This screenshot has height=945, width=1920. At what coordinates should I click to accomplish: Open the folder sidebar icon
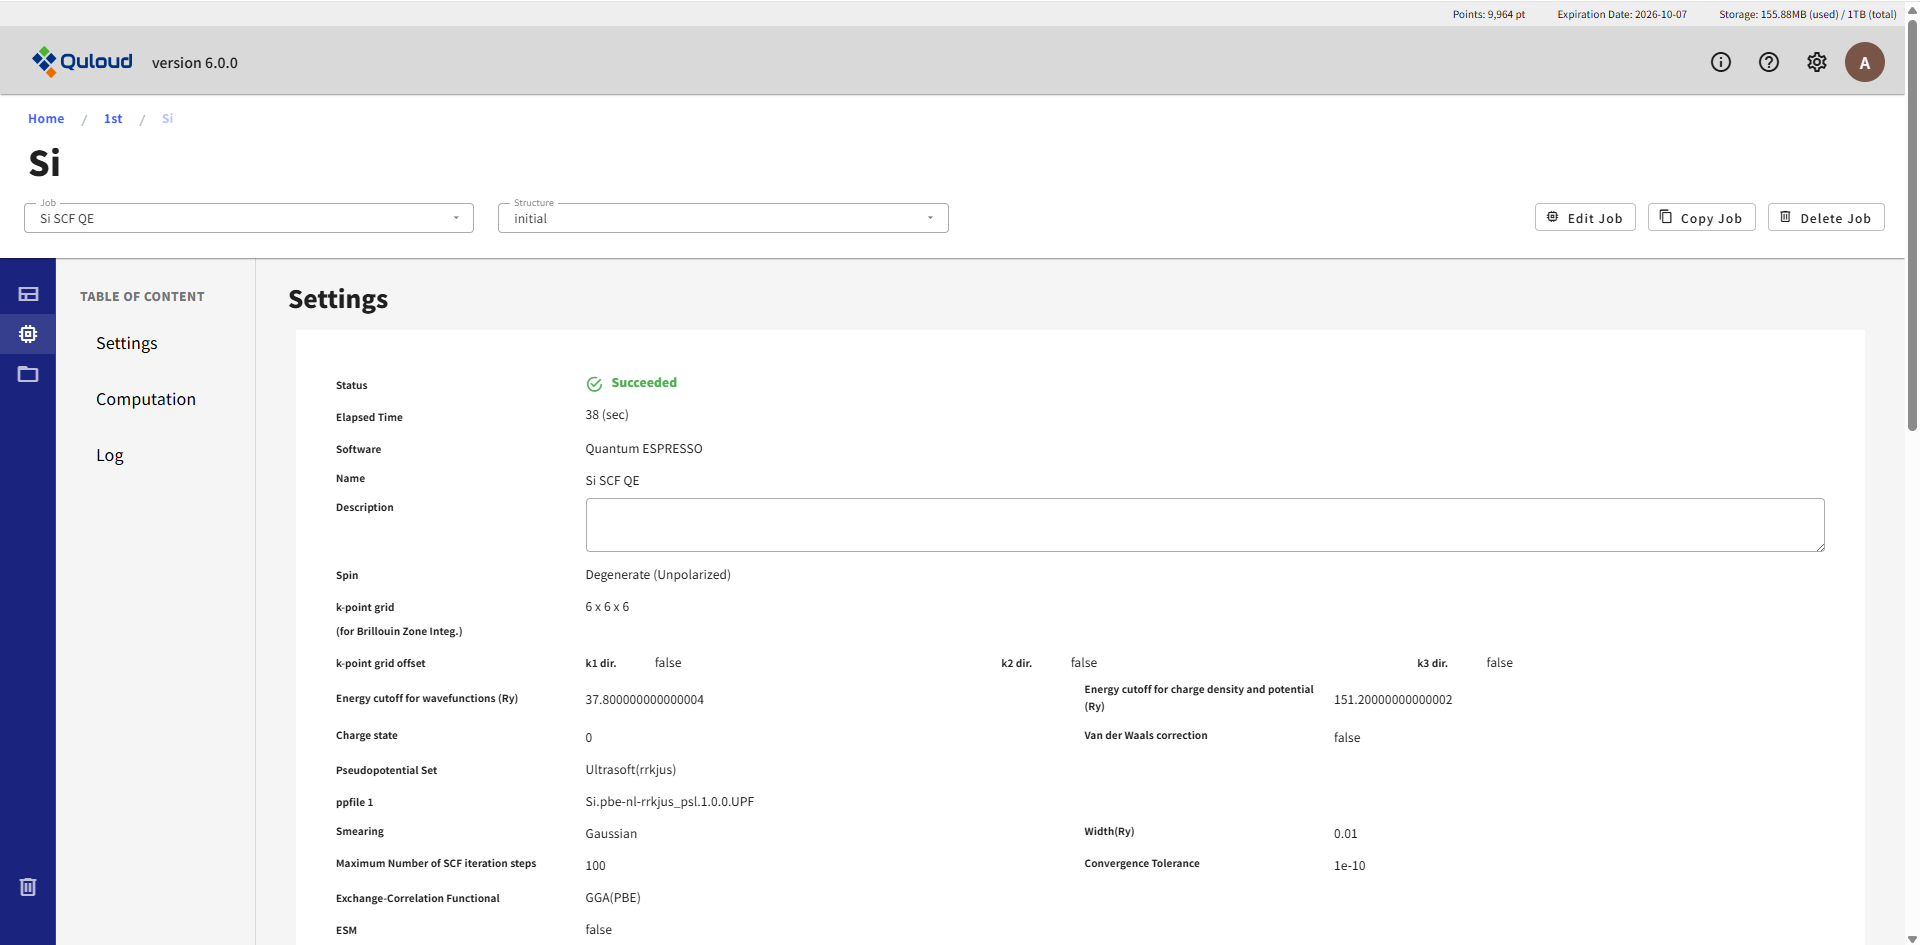point(28,374)
